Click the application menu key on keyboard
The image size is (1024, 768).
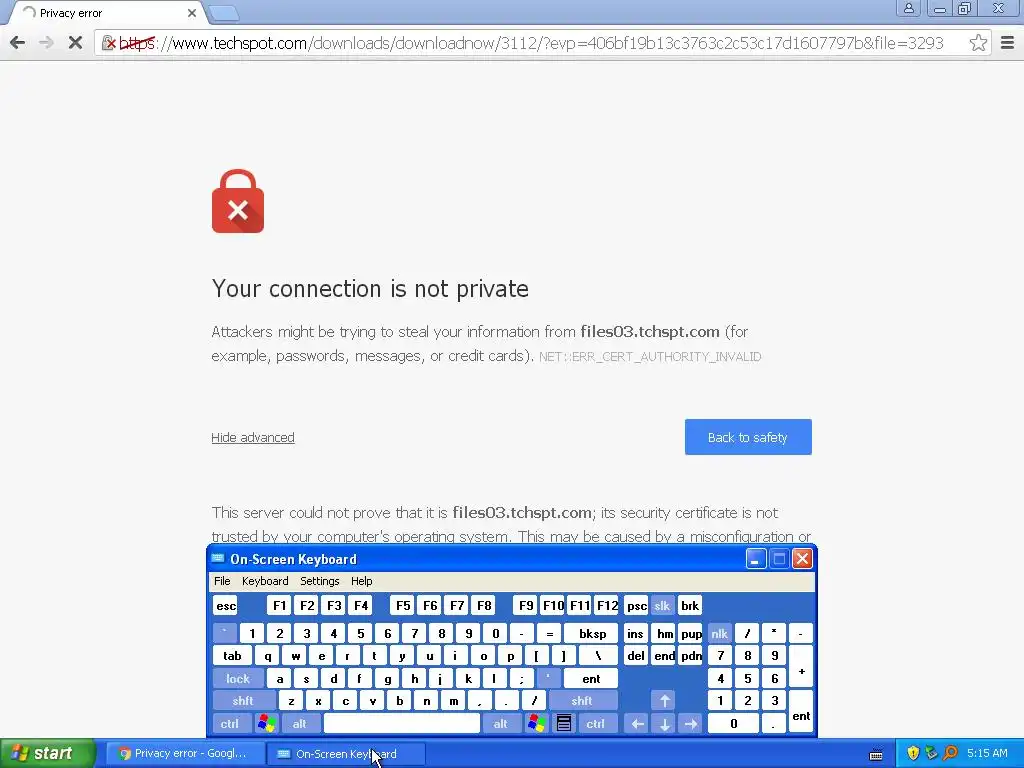click(564, 724)
